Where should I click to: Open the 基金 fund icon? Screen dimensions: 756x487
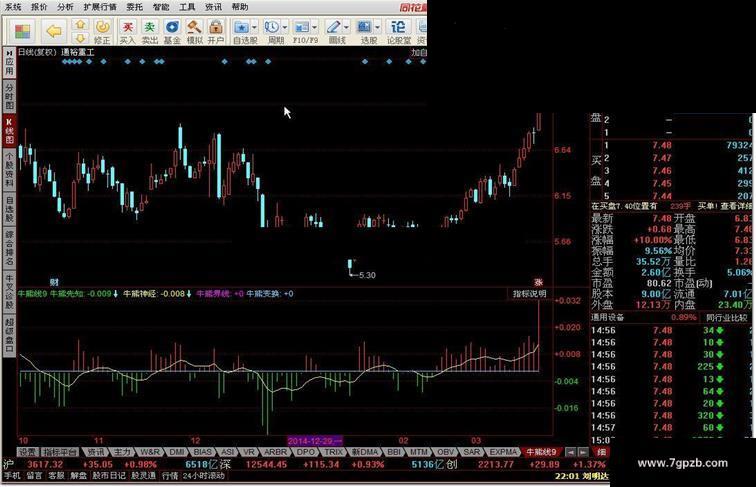[x=172, y=32]
